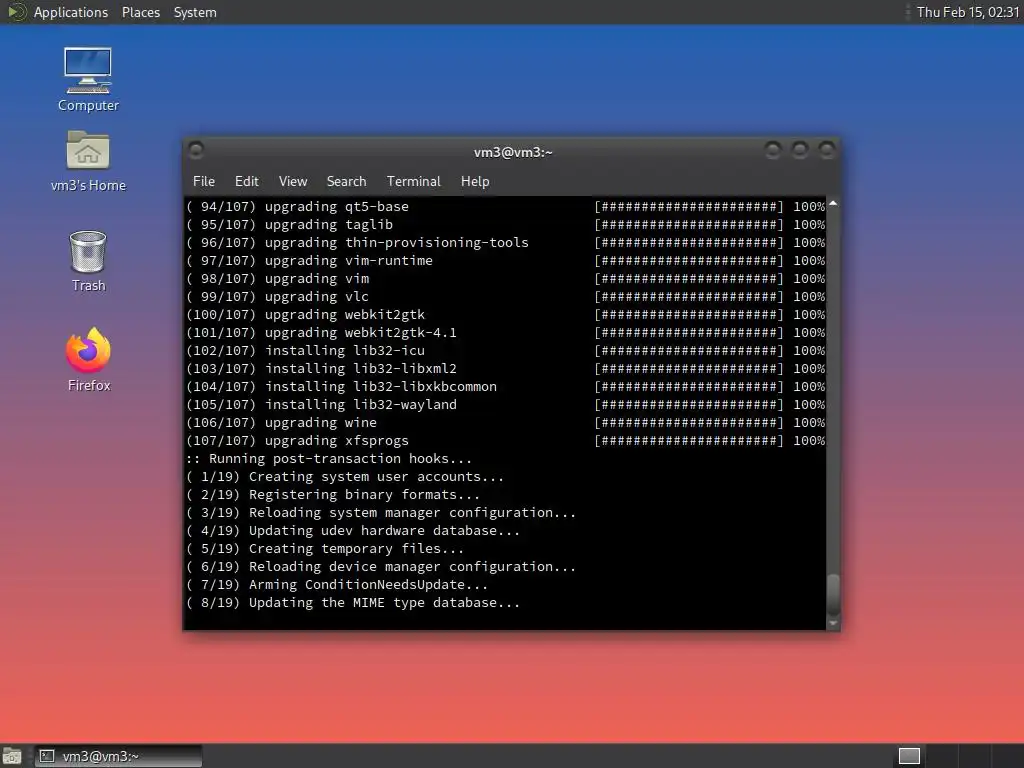Click the Applications menu logo icon
Screen dimensions: 1024x768
16,12
